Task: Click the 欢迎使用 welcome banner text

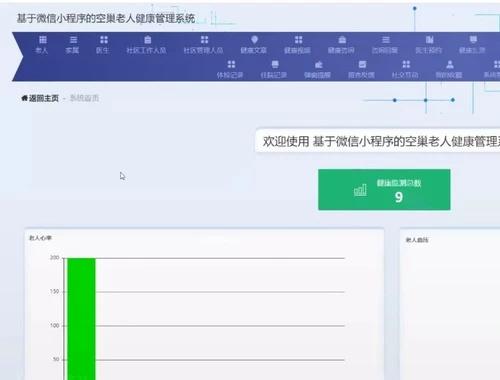Action: click(x=381, y=142)
